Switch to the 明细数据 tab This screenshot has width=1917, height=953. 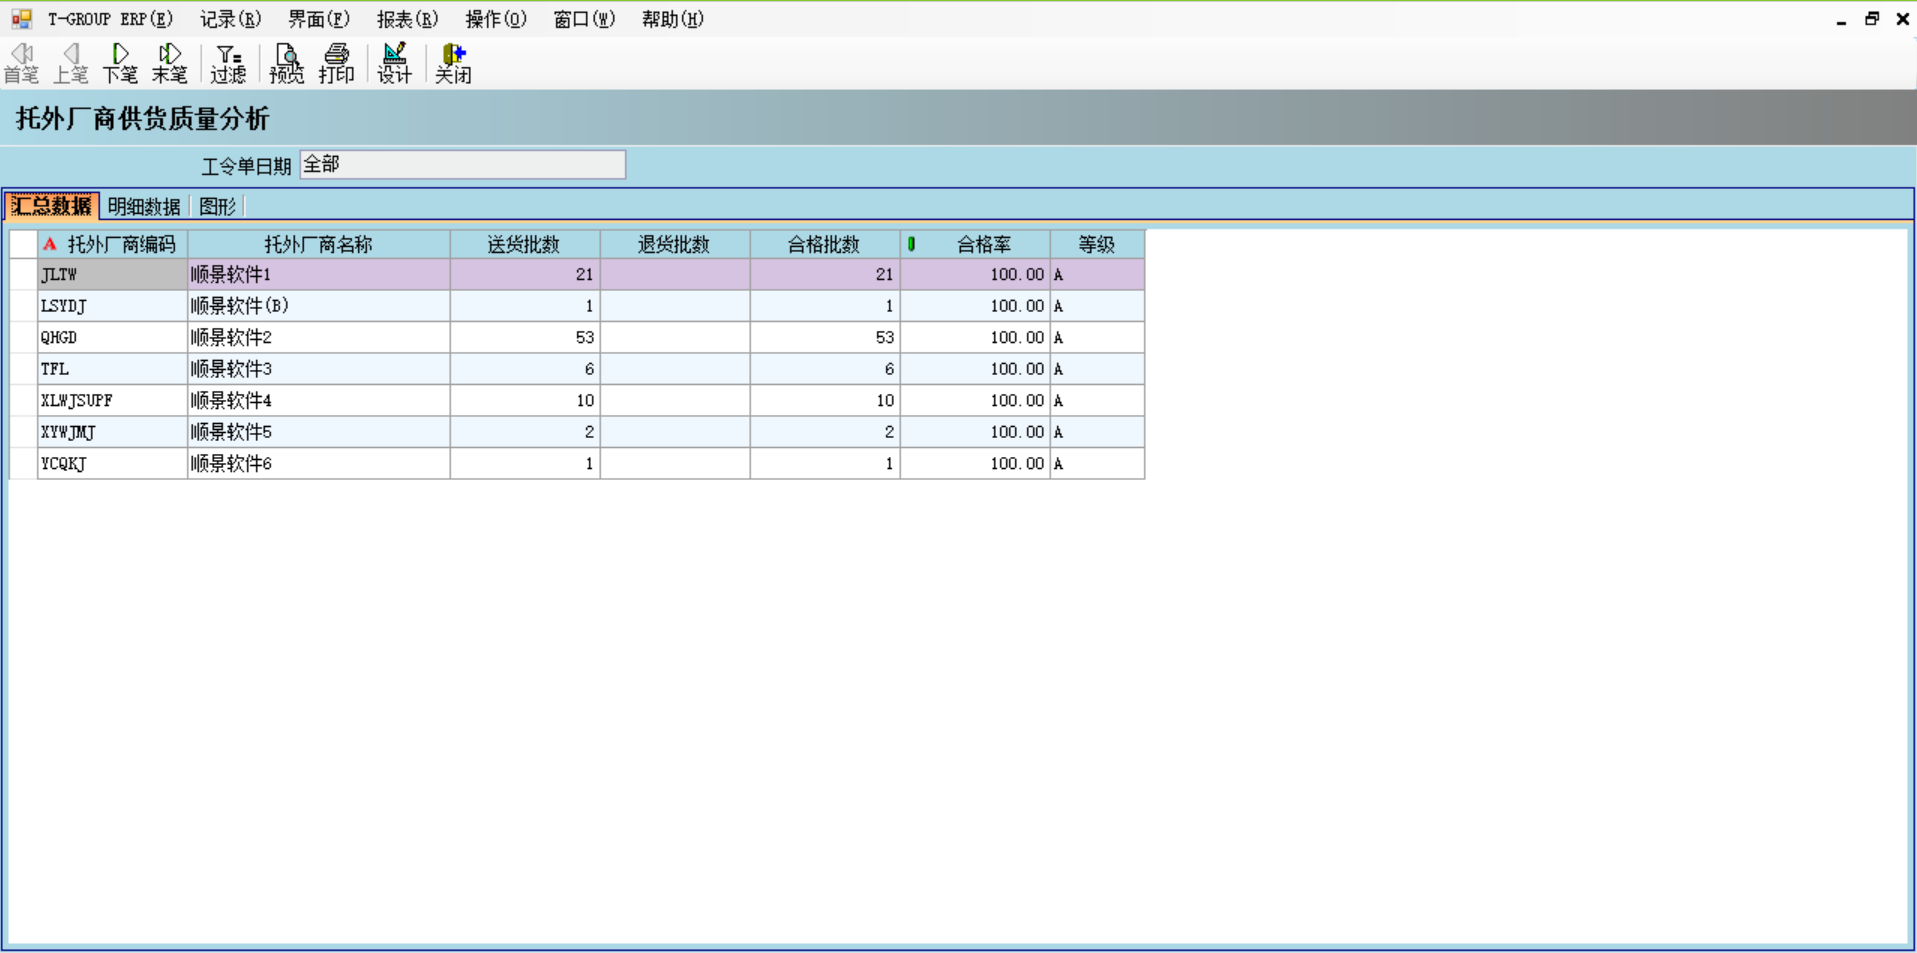144,206
